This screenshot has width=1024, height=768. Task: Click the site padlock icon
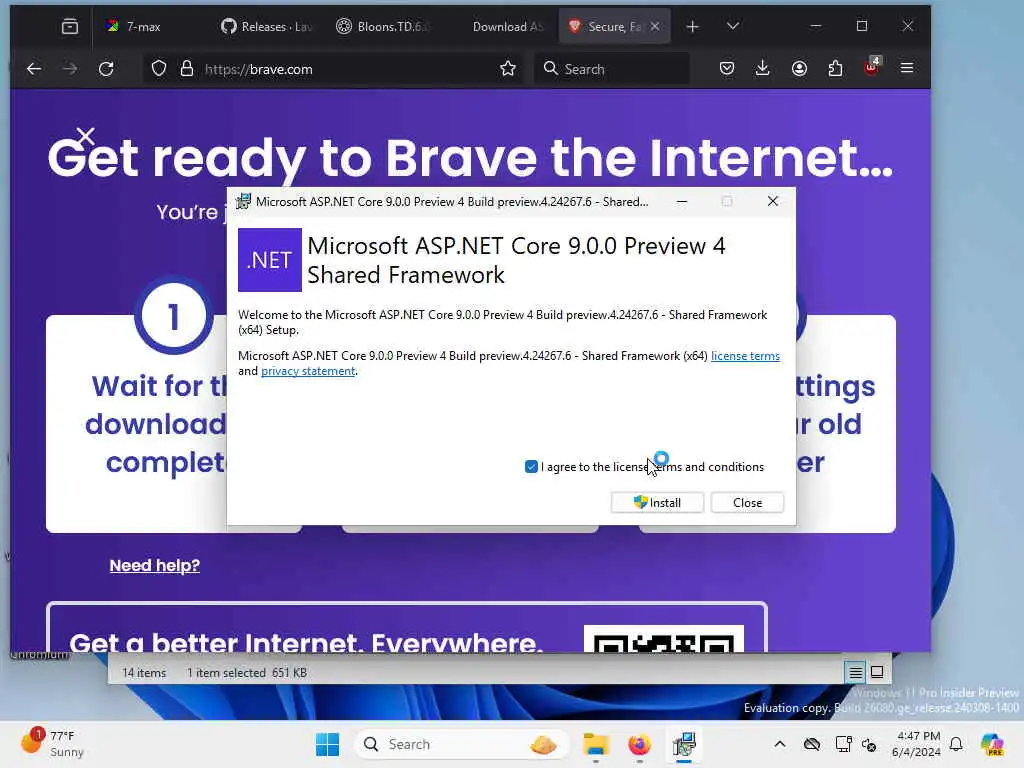click(187, 69)
